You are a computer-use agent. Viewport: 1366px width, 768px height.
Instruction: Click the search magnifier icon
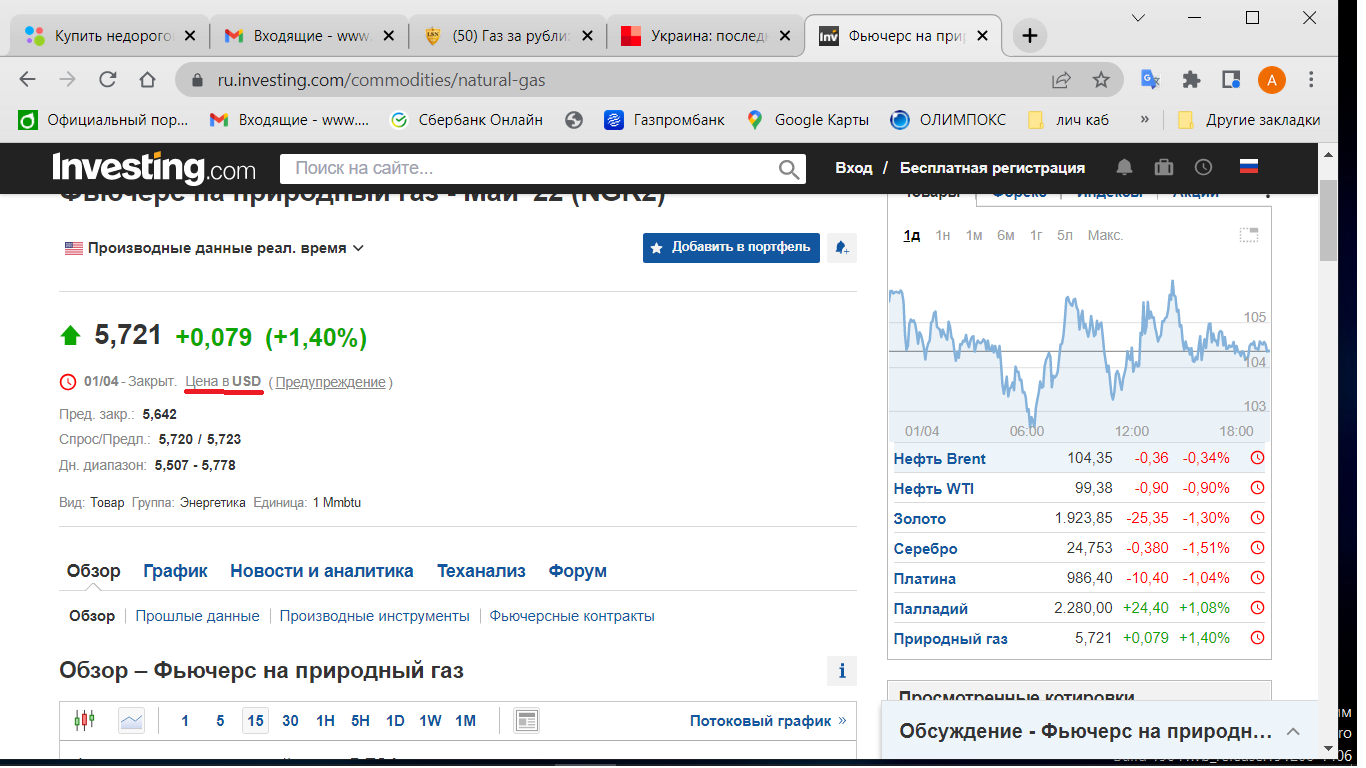[x=789, y=168]
